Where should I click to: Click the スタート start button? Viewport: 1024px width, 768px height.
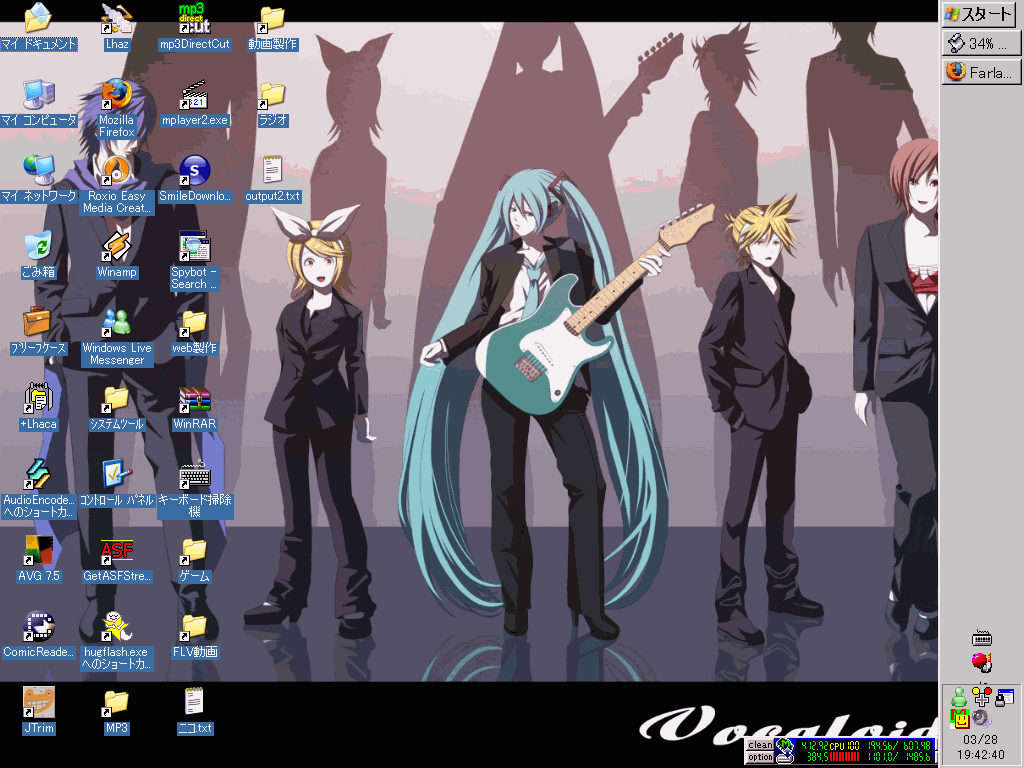pos(979,14)
